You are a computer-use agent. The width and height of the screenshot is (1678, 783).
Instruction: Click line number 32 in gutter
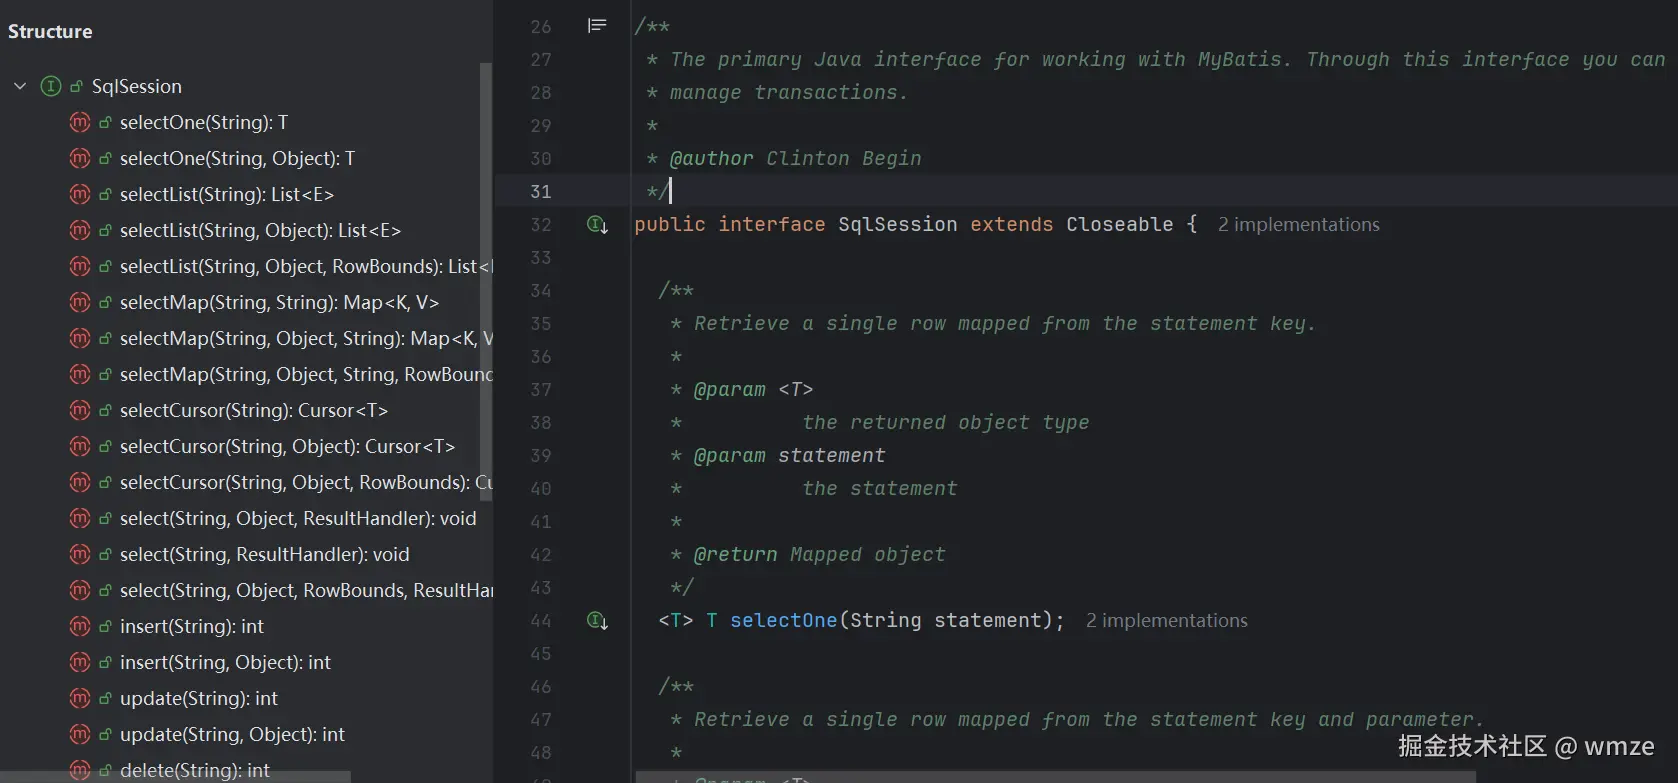[x=541, y=225]
